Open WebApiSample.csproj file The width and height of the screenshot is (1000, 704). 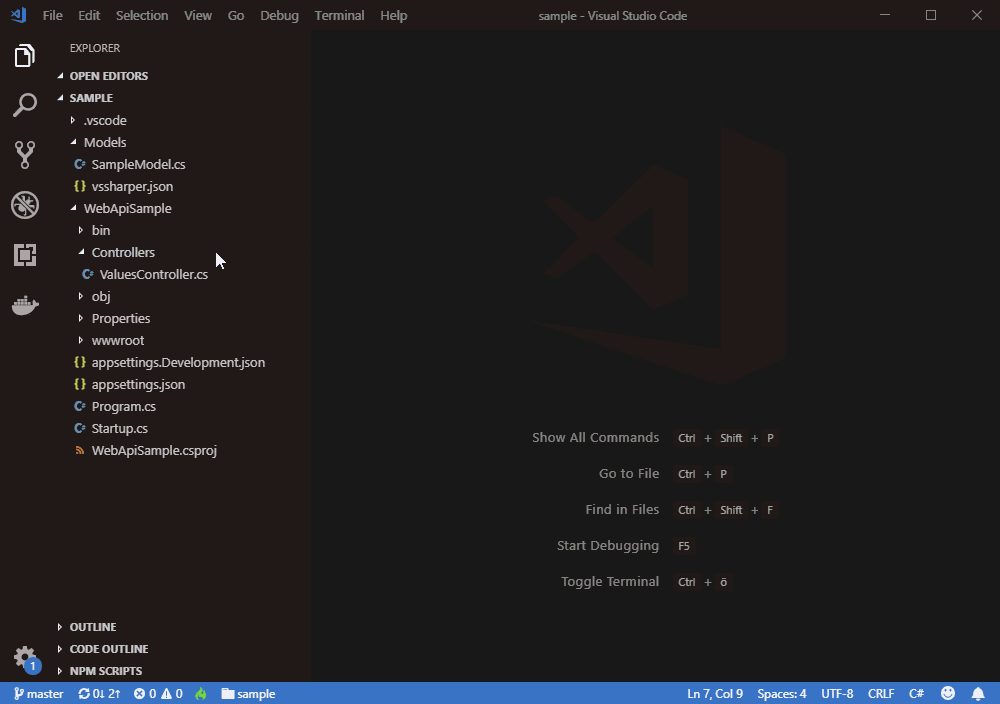(154, 450)
